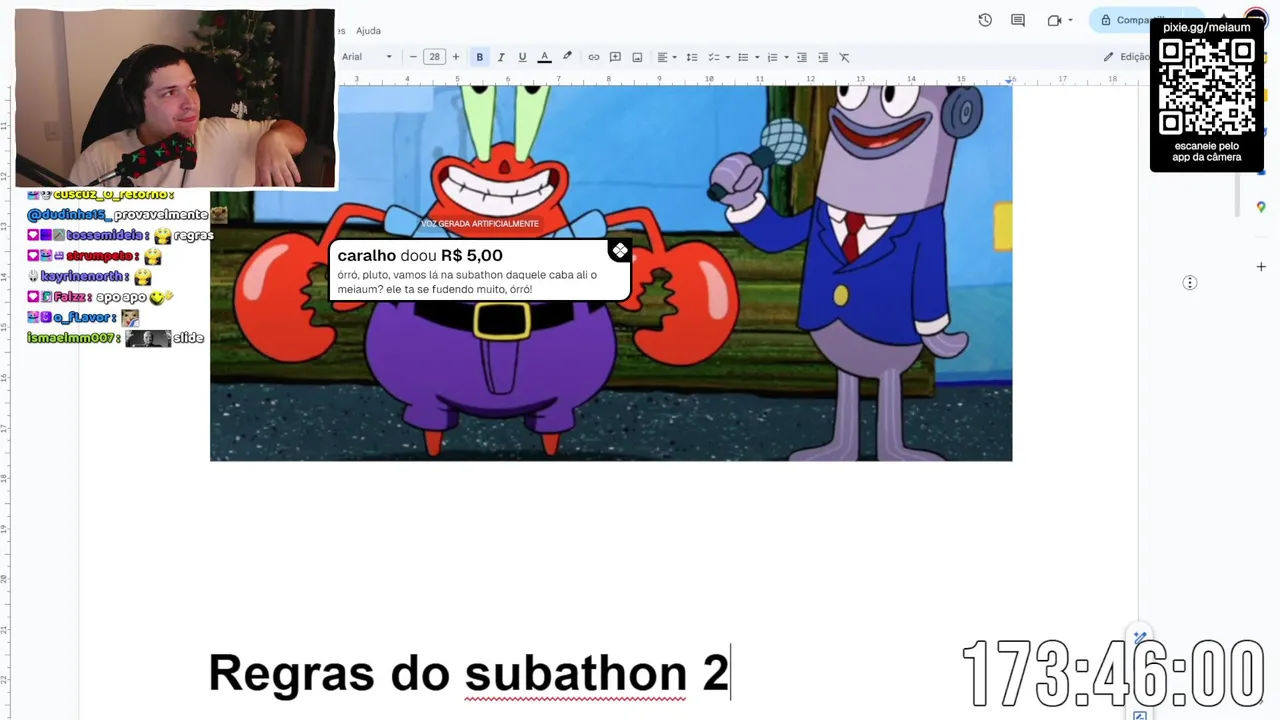1280x720 pixels.
Task: Get add-ons with the plus icon
Action: (x=1261, y=267)
